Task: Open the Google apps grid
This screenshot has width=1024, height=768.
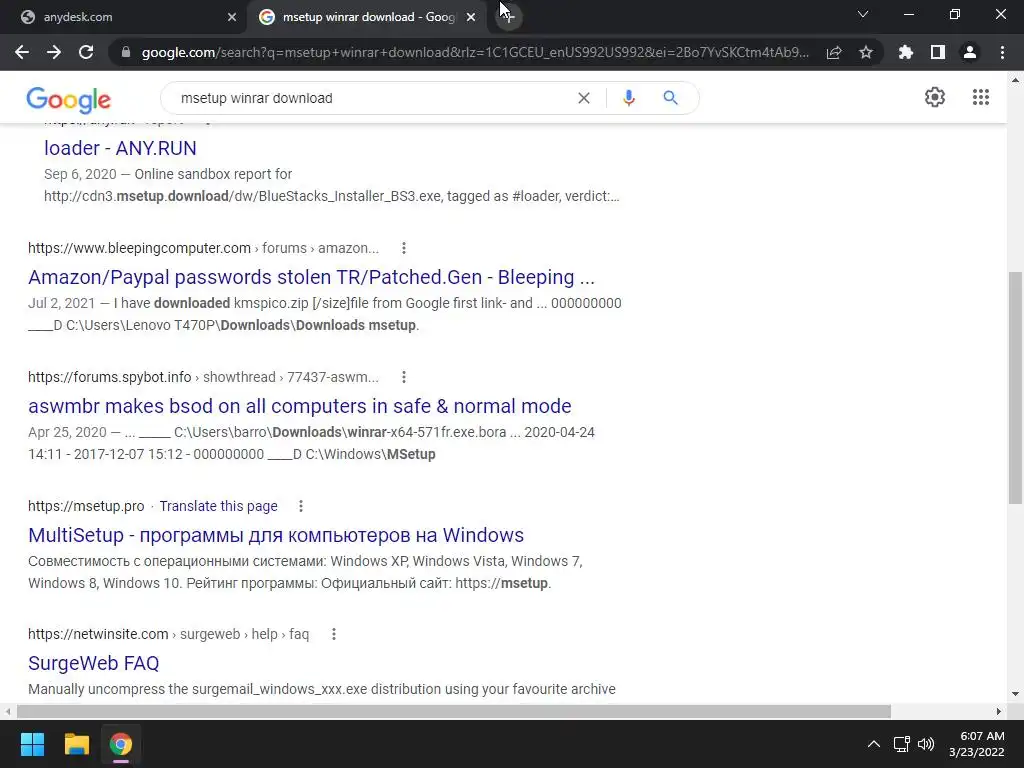Action: coord(980,97)
